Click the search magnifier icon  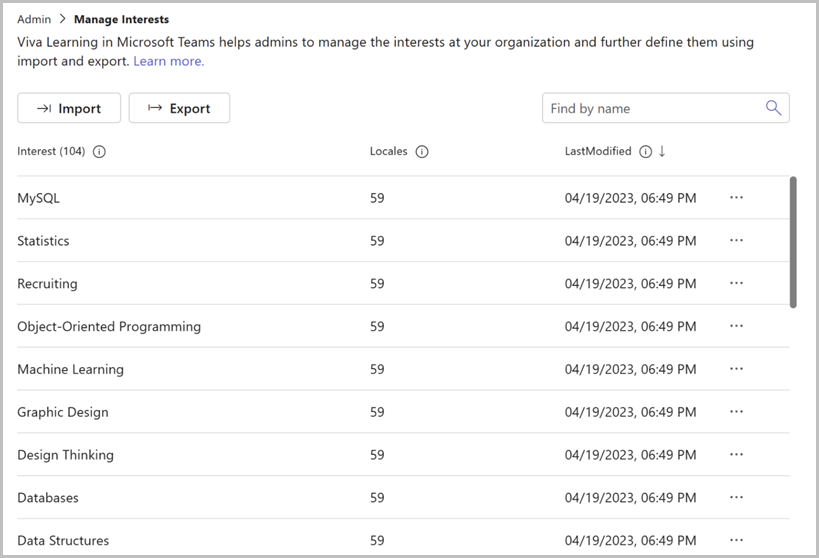pos(773,108)
